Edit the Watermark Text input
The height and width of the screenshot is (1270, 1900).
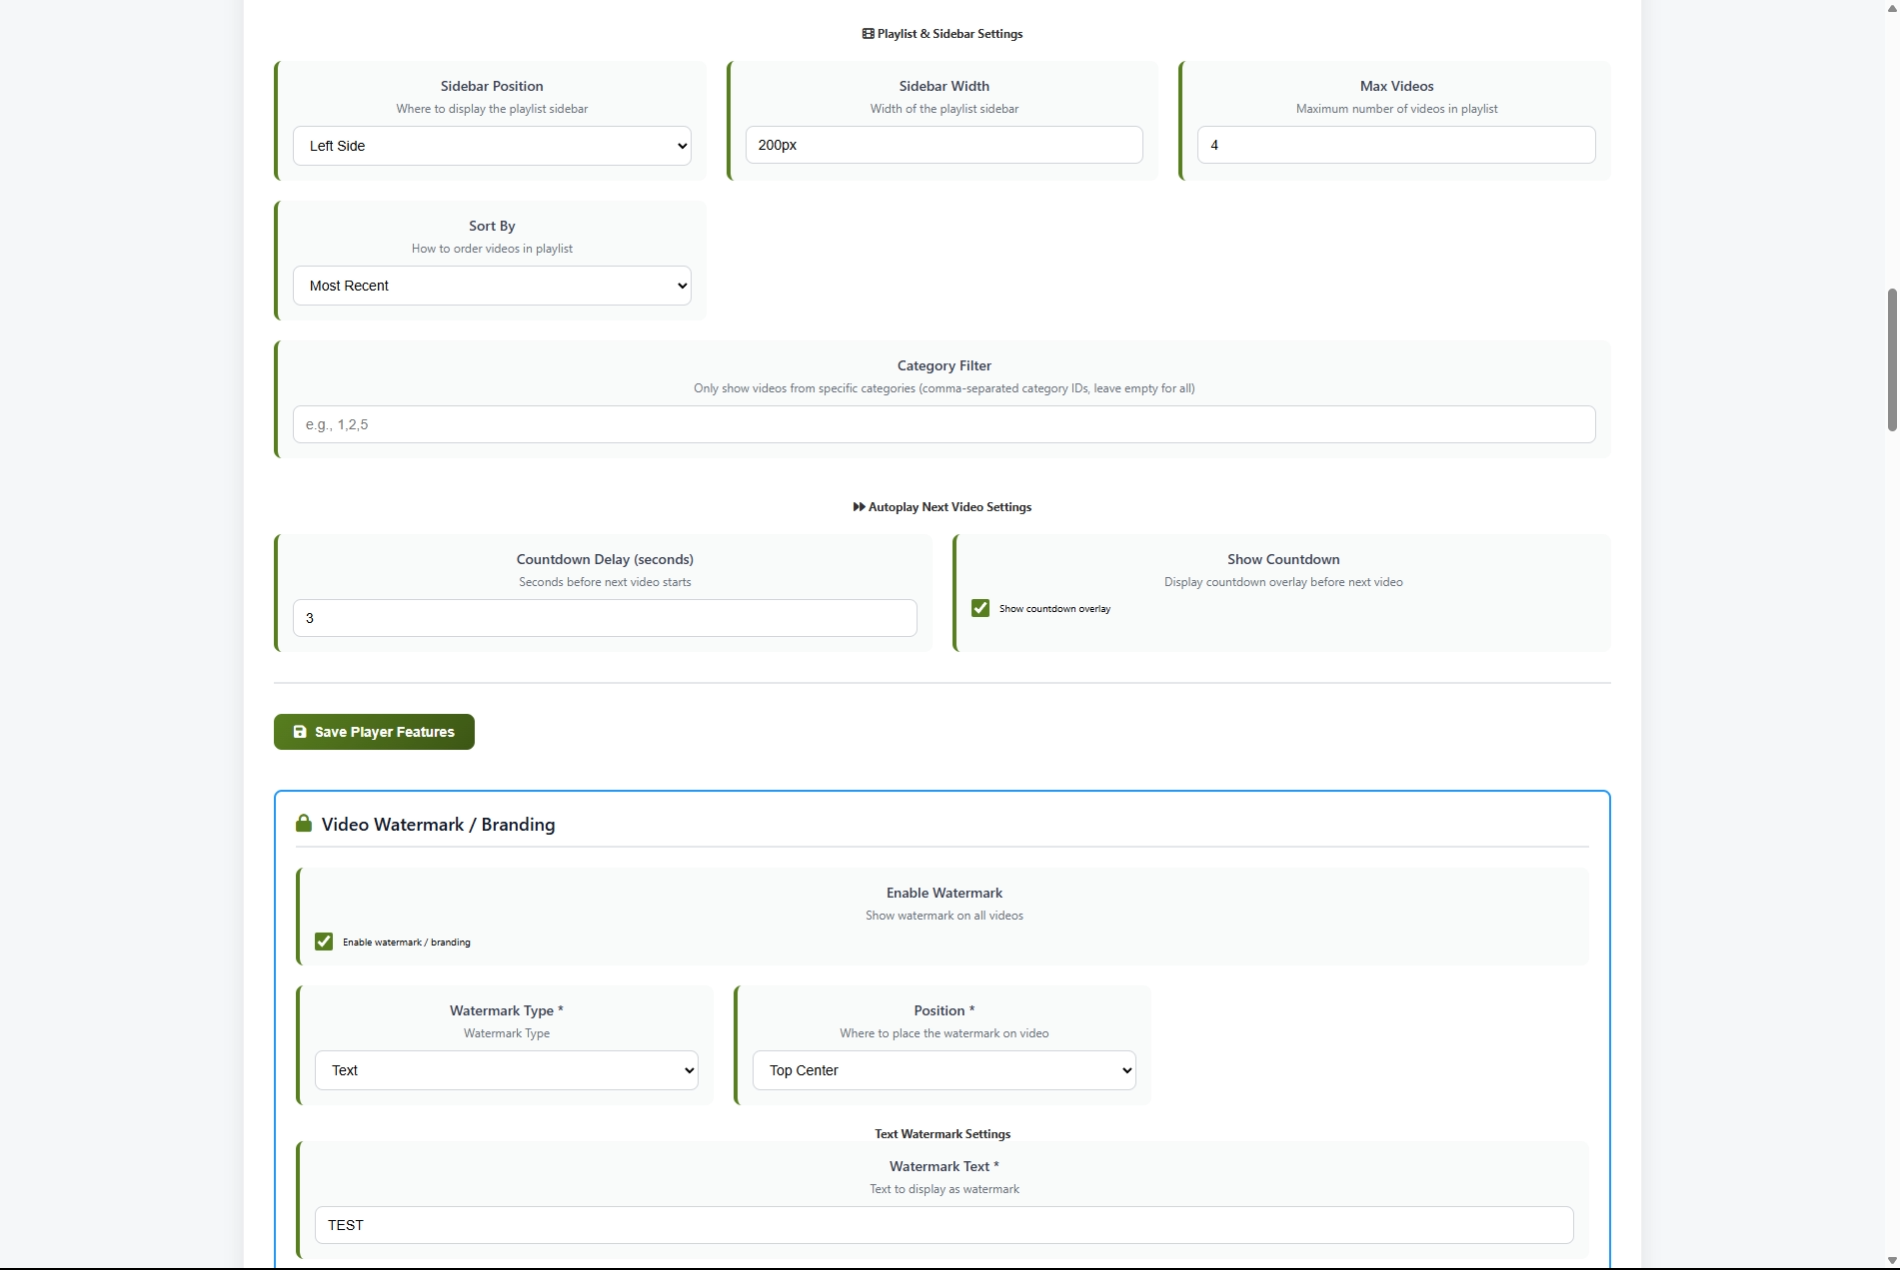point(943,1225)
